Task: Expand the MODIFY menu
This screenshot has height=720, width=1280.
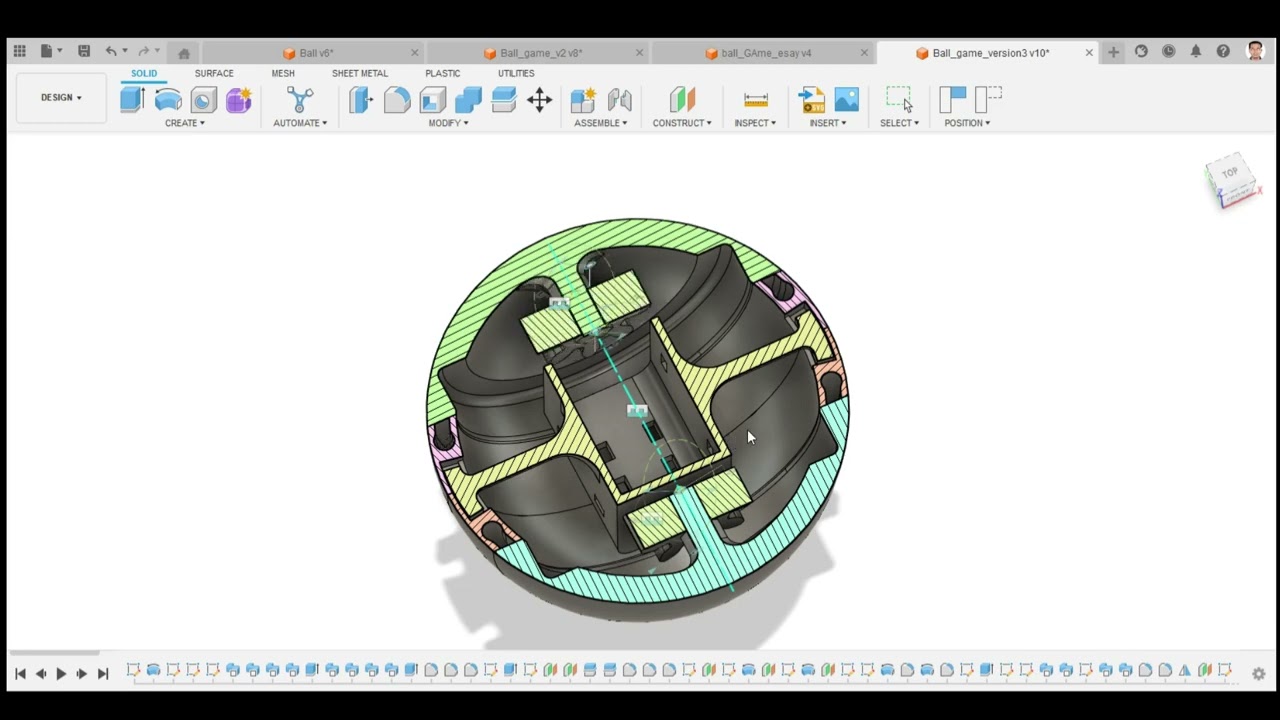Action: coord(448,123)
